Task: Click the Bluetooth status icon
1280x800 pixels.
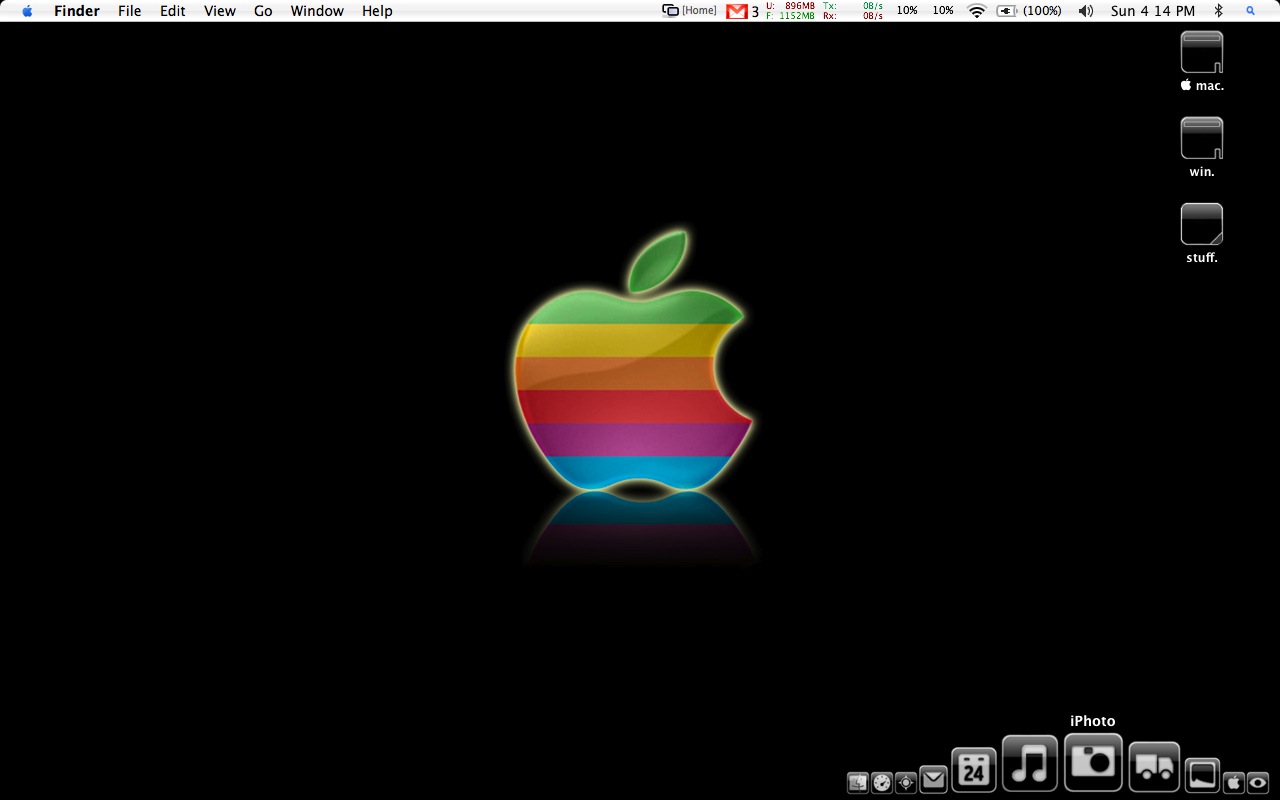Action: tap(1218, 11)
